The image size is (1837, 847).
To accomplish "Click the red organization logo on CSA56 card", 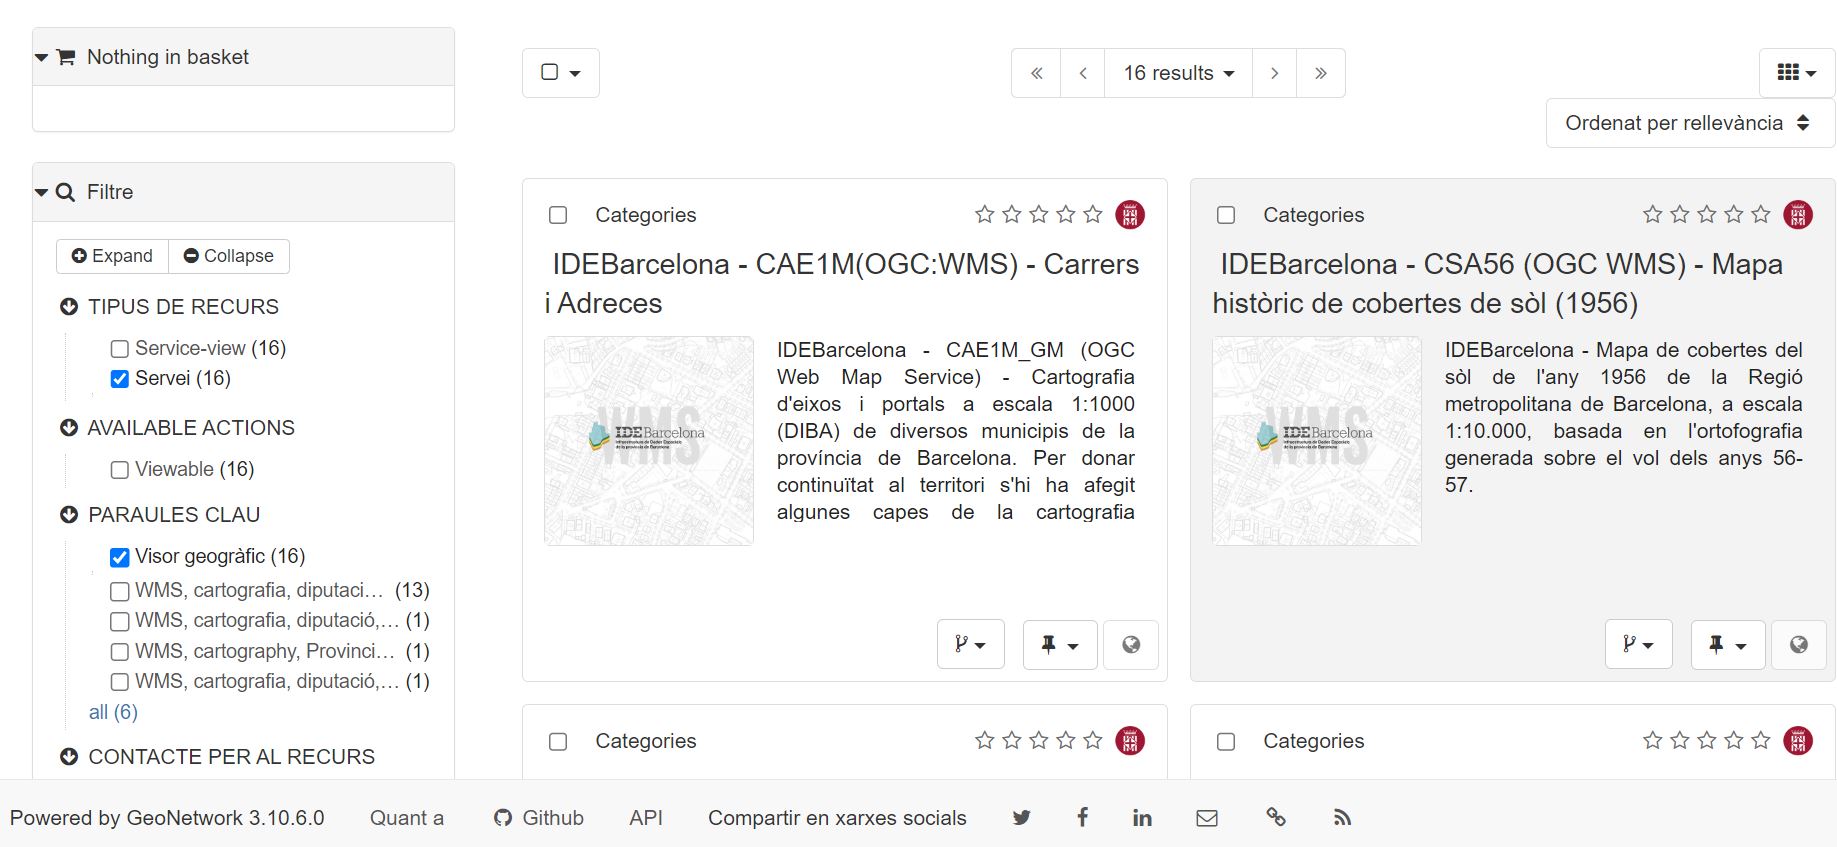I will pos(1798,215).
